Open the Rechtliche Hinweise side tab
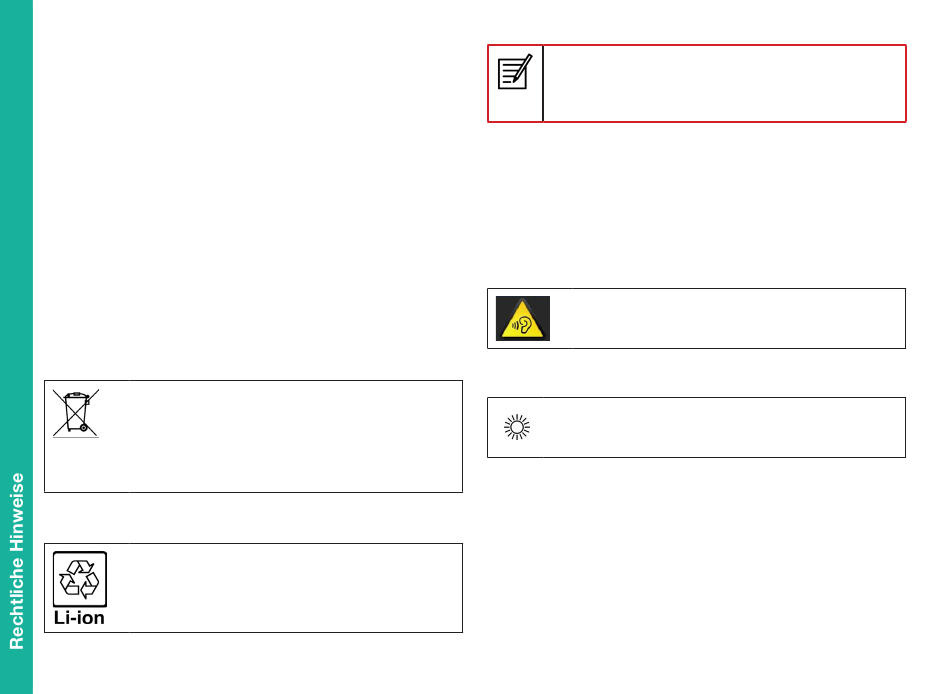This screenshot has height=694, width=950. pos(16,561)
